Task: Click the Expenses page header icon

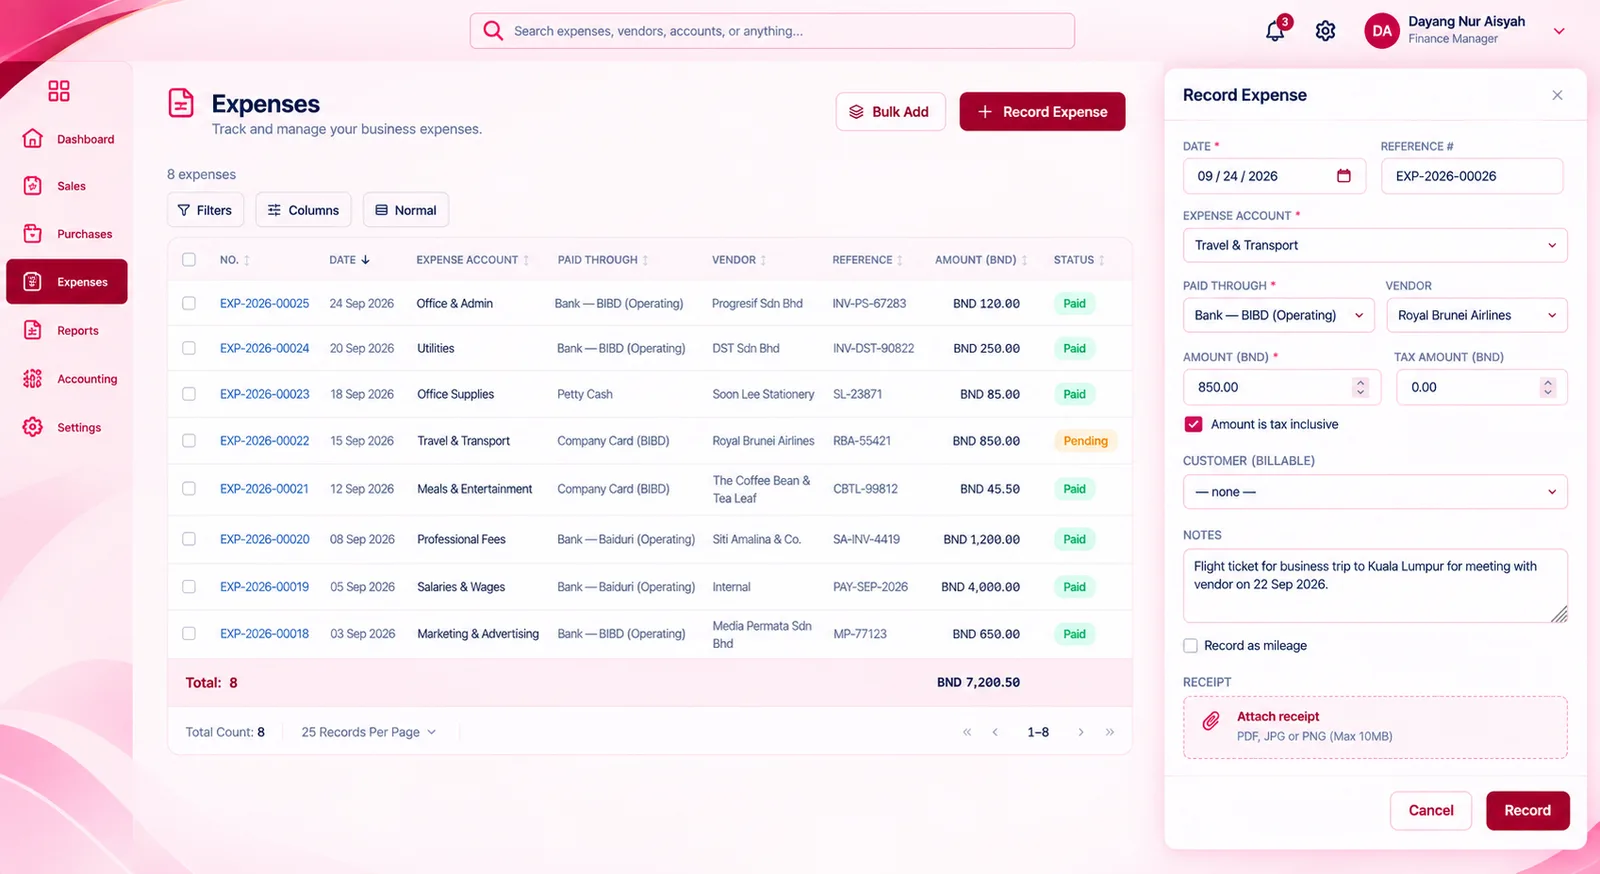Action: click(x=181, y=103)
